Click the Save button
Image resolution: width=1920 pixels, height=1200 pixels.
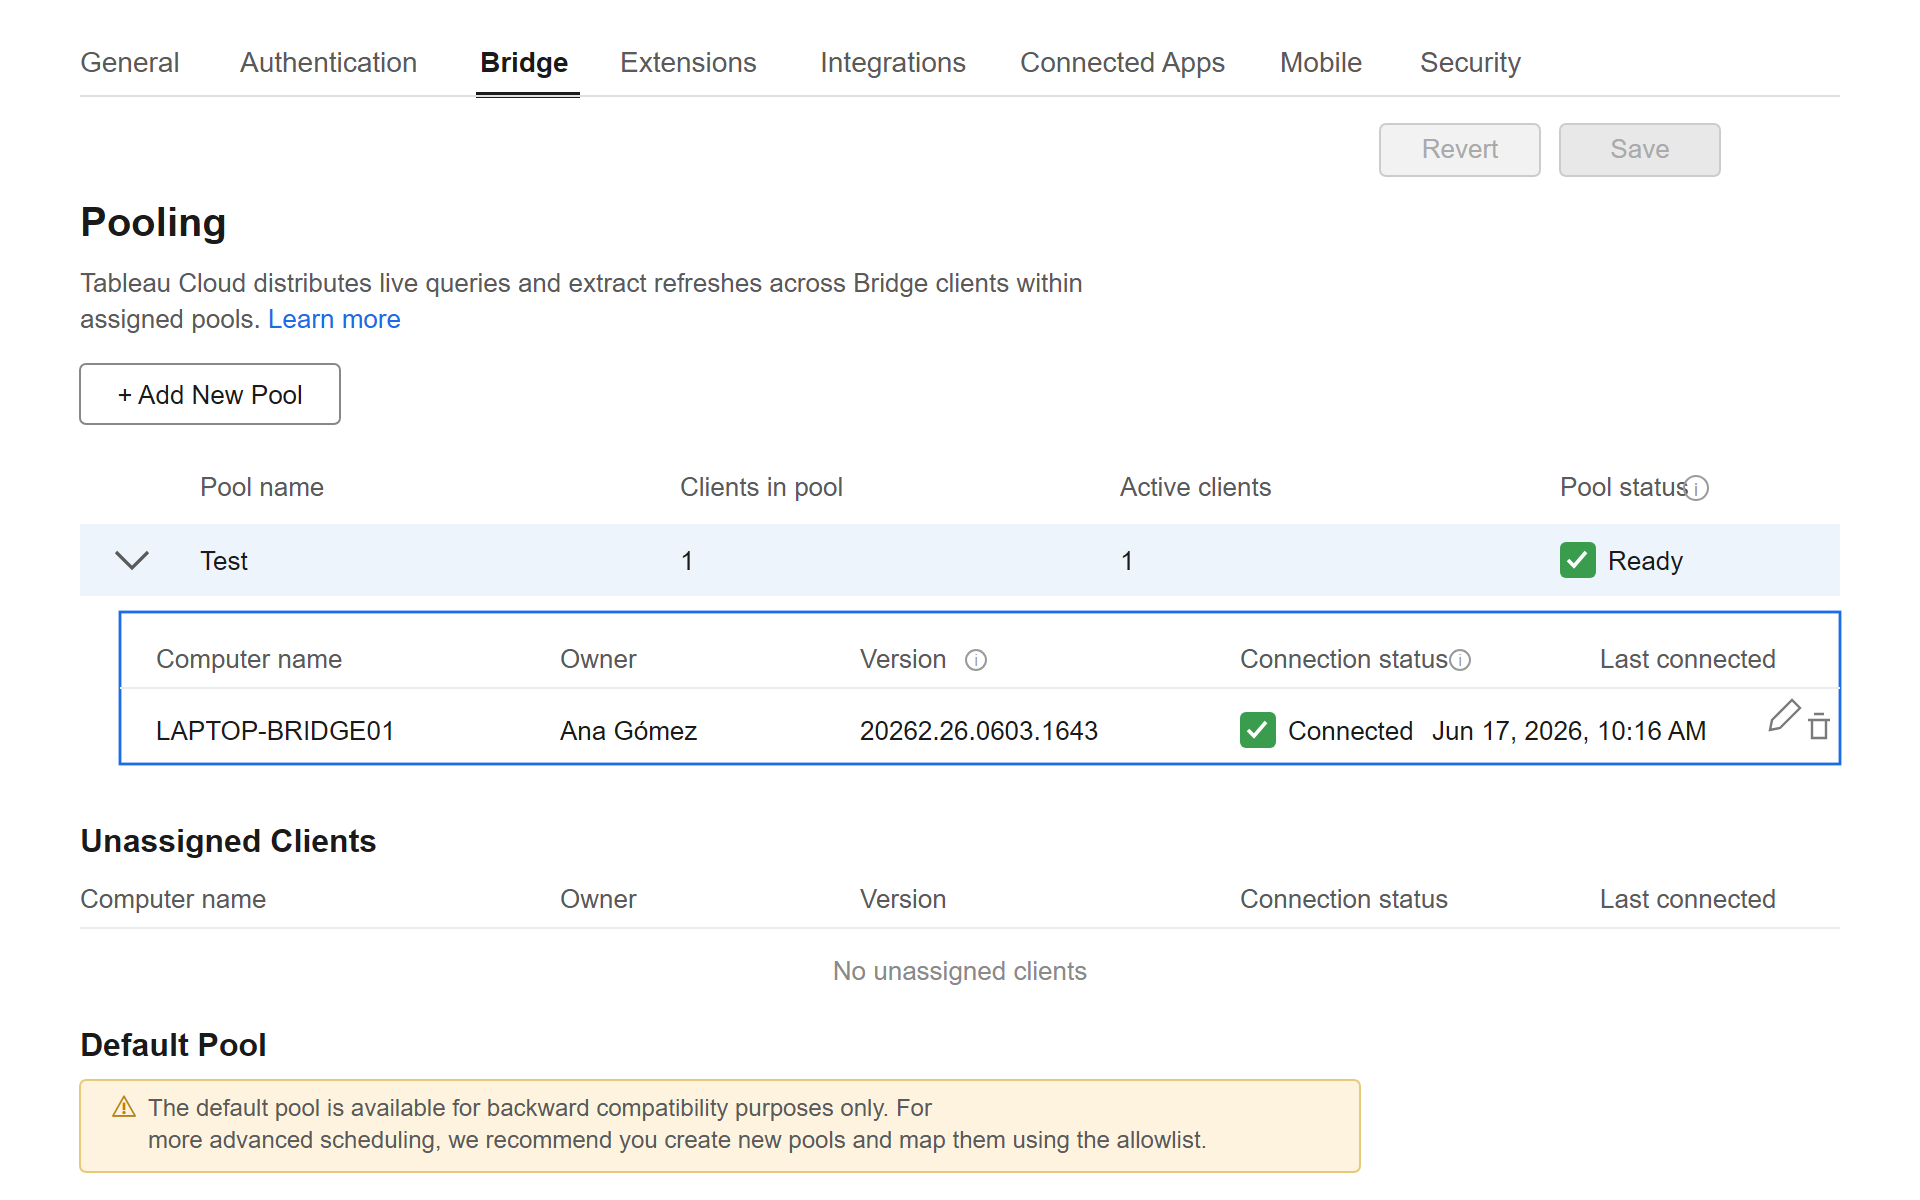pyautogui.click(x=1640, y=150)
